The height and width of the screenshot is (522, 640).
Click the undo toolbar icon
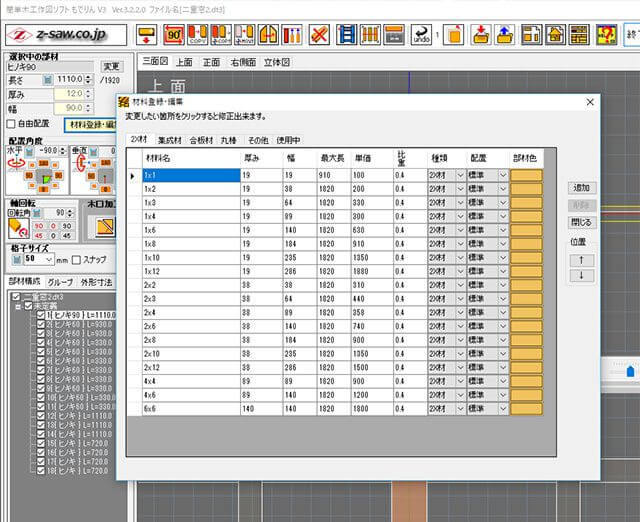click(x=421, y=35)
